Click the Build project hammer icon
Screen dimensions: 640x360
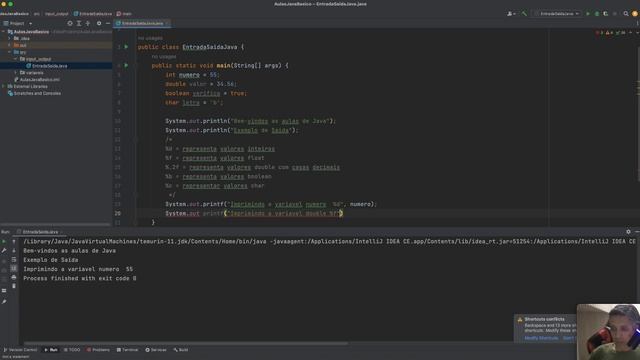click(524, 14)
